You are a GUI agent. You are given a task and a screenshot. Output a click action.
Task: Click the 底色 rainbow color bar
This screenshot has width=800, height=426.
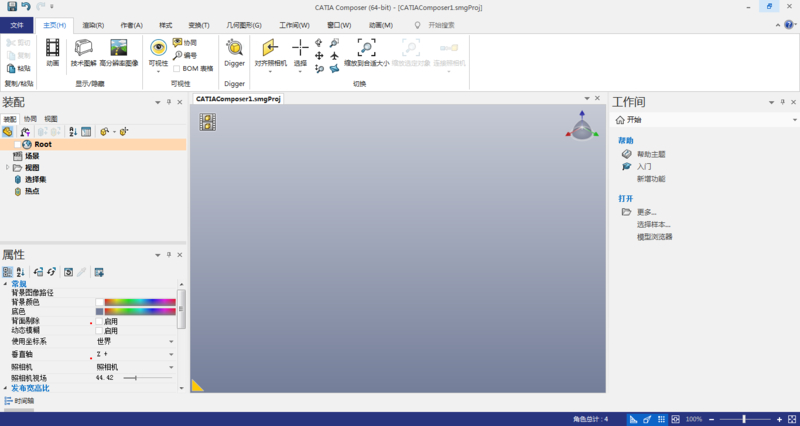140,311
